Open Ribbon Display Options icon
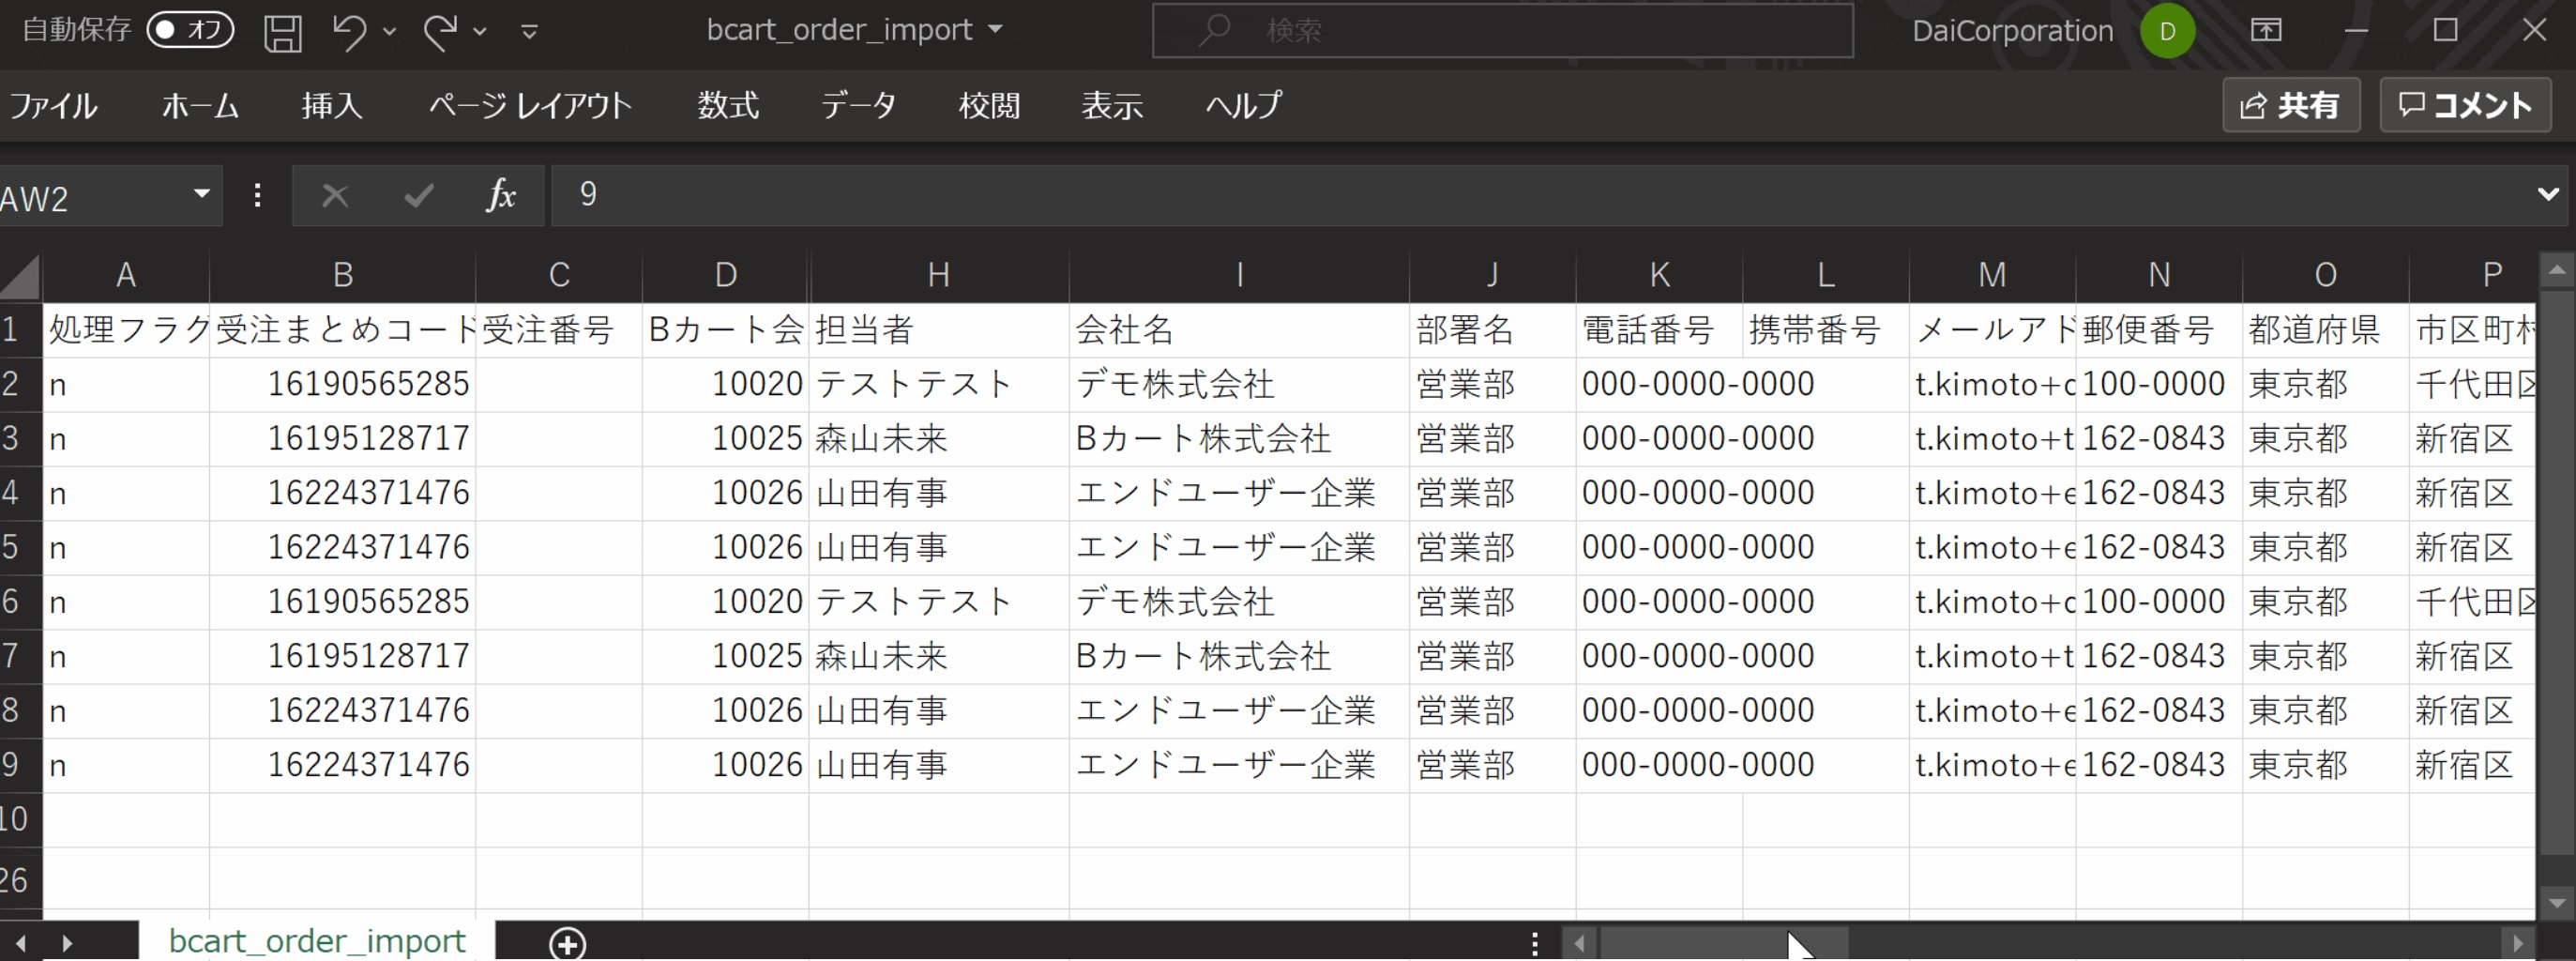2576x961 pixels. coord(2266,30)
